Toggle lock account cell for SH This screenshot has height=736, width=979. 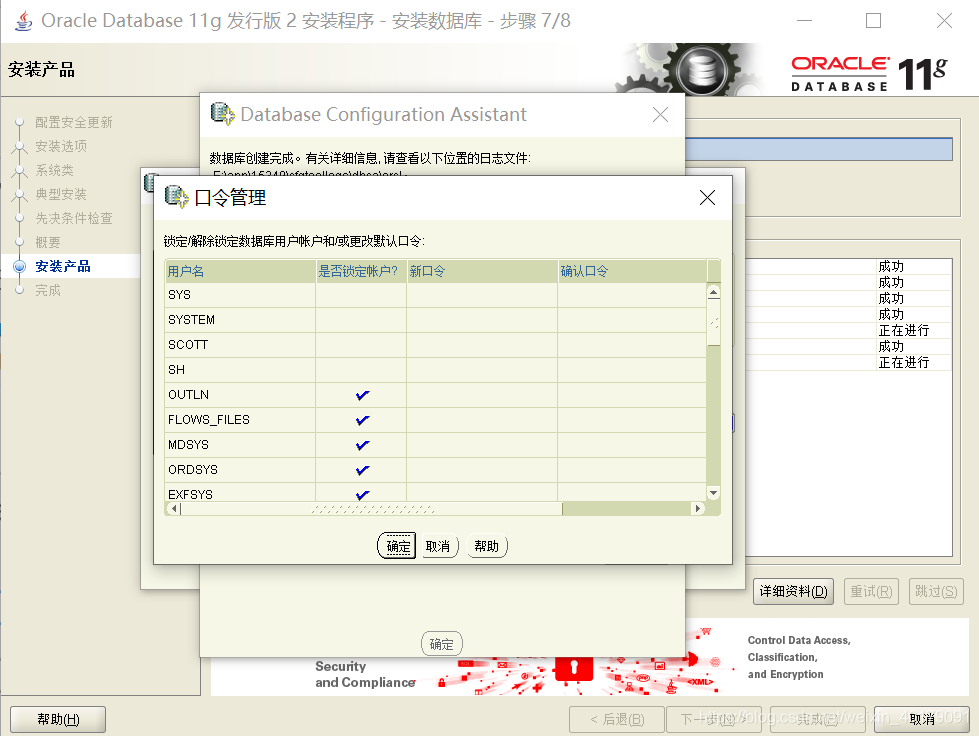coord(361,370)
